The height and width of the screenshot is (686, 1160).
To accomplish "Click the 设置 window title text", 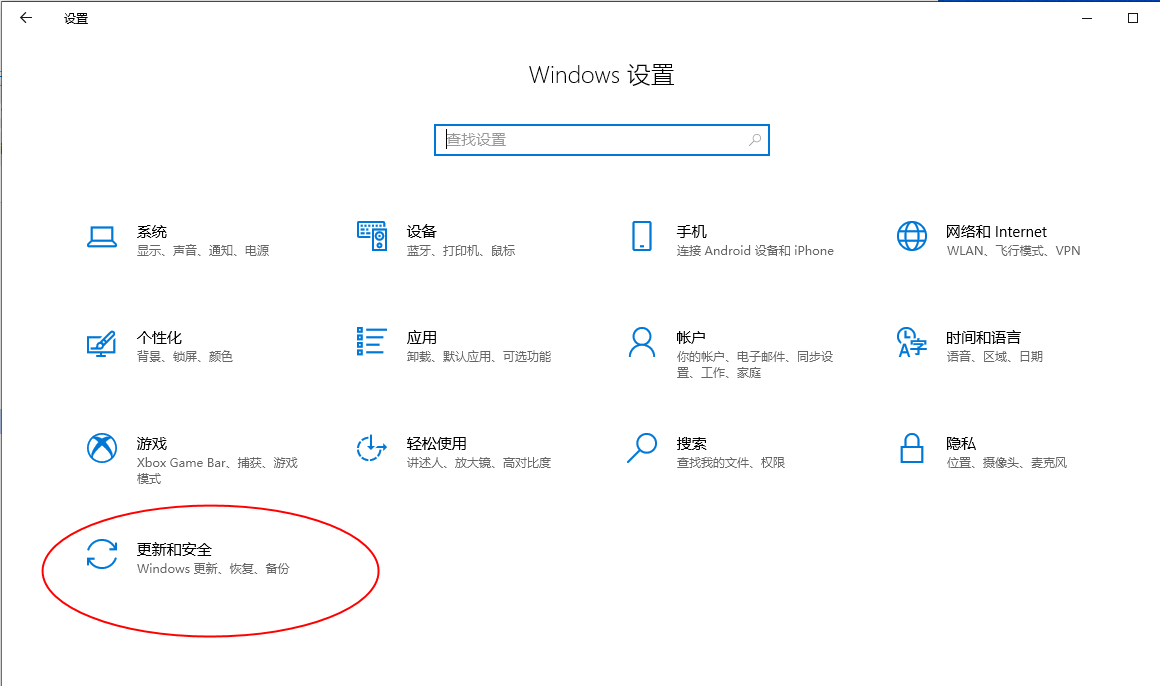I will point(75,19).
